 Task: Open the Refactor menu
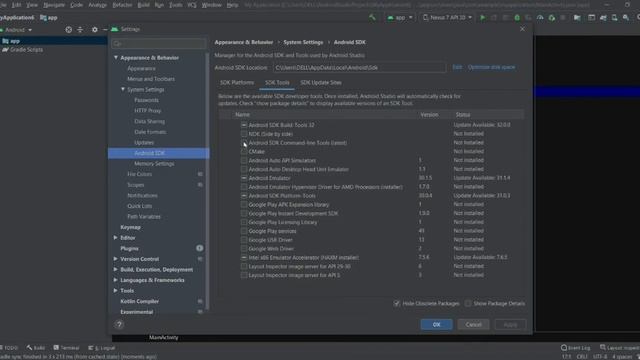(x=122, y=5)
